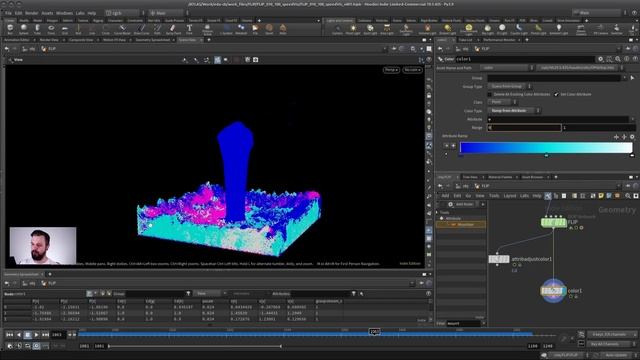Switch to the Performance Monitor tab
The width and height of the screenshot is (640, 360).
499,40
